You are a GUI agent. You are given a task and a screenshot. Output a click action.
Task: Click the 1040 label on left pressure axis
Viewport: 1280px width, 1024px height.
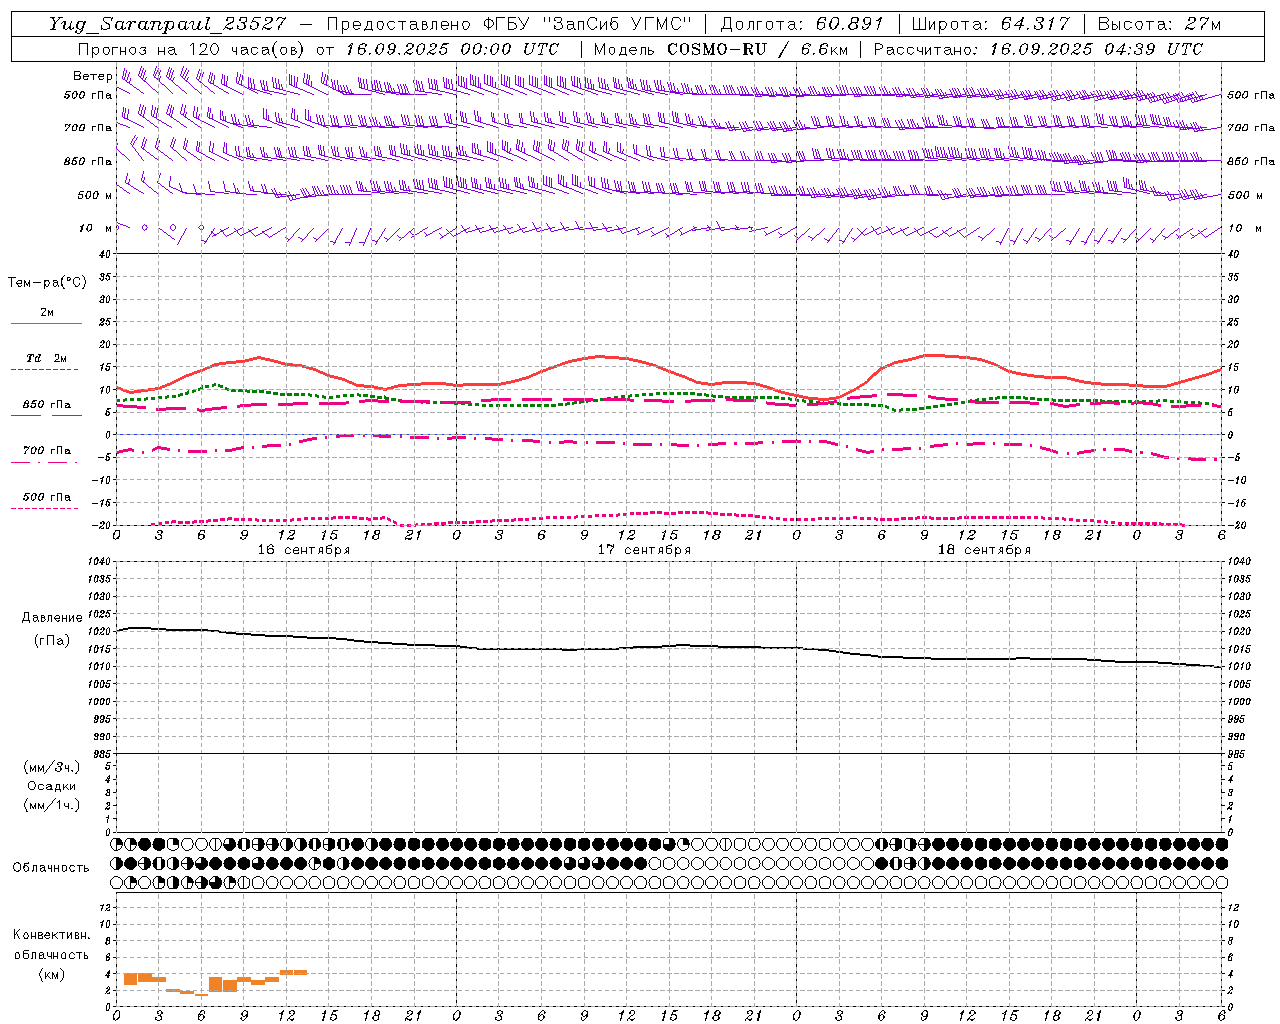coord(98,562)
